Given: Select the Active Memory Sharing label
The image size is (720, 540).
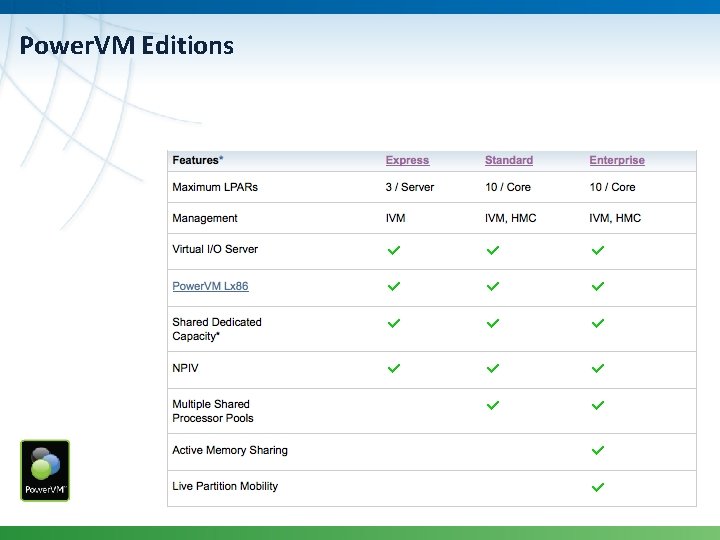Looking at the screenshot, I should [230, 450].
